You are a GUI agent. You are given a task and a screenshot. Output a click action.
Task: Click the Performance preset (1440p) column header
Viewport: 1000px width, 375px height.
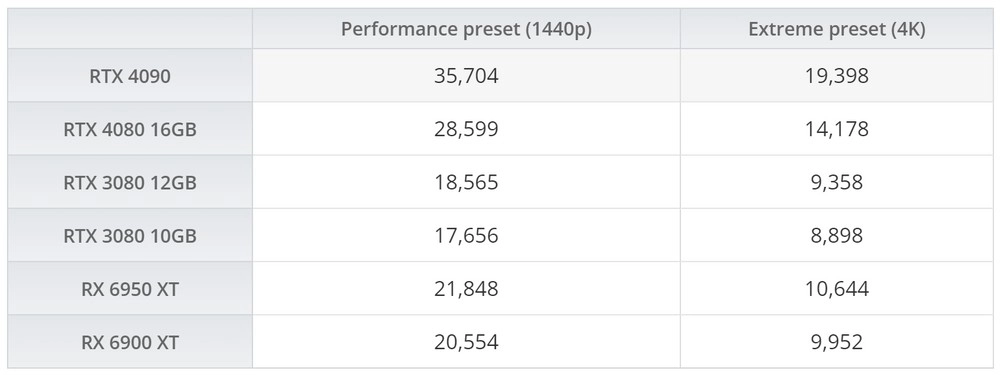[466, 29]
